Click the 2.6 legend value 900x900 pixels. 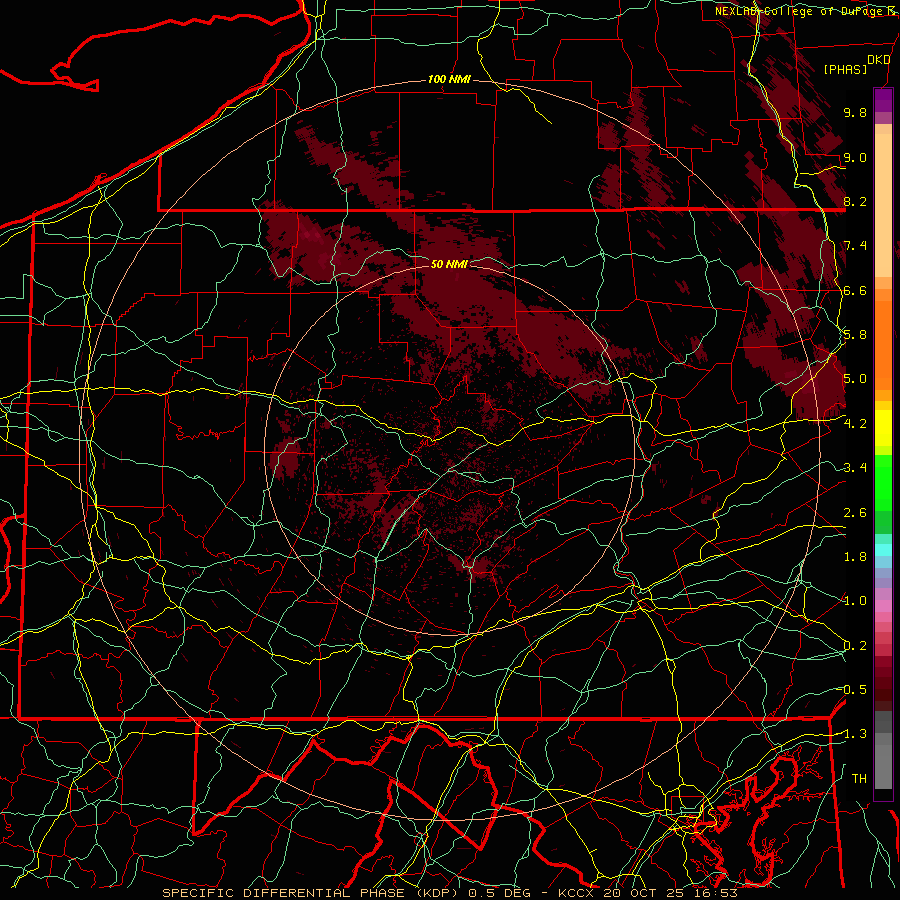[855, 513]
